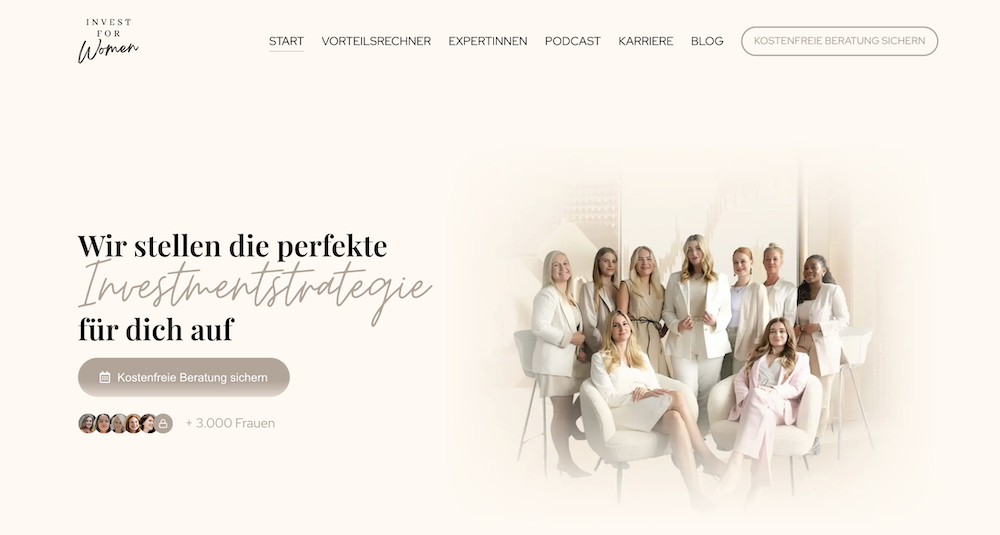The height and width of the screenshot is (535, 1000).
Task: Navigate to PODCAST
Action: click(x=573, y=41)
